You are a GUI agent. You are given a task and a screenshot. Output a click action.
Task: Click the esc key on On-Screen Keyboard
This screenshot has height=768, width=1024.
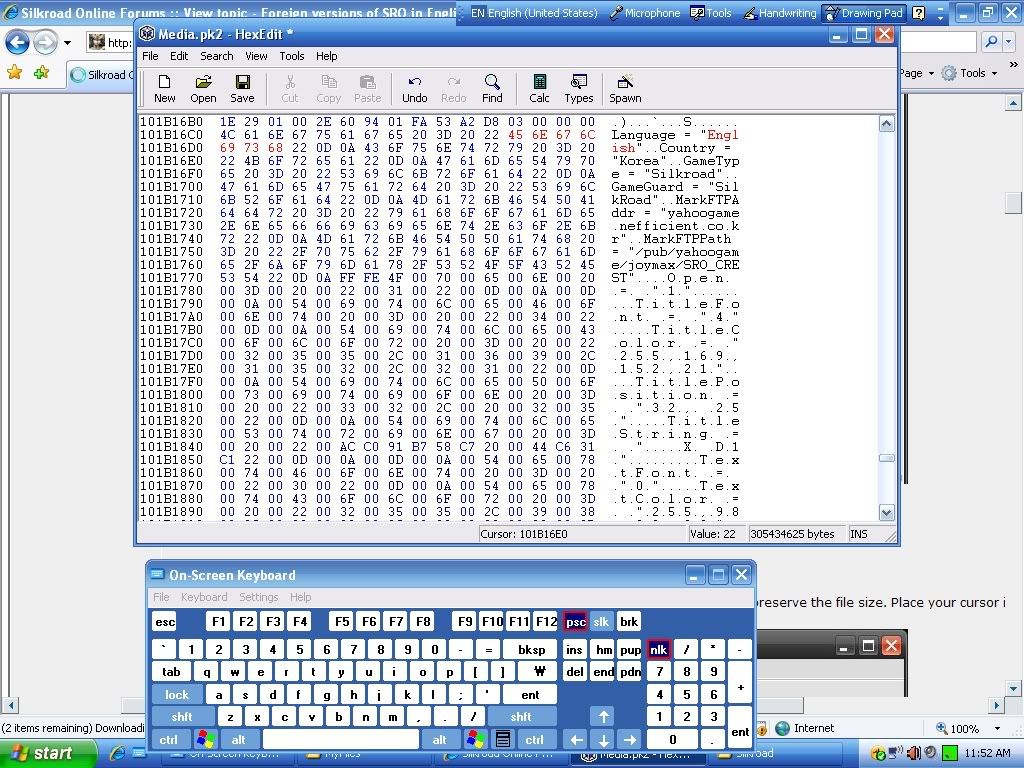pos(165,622)
